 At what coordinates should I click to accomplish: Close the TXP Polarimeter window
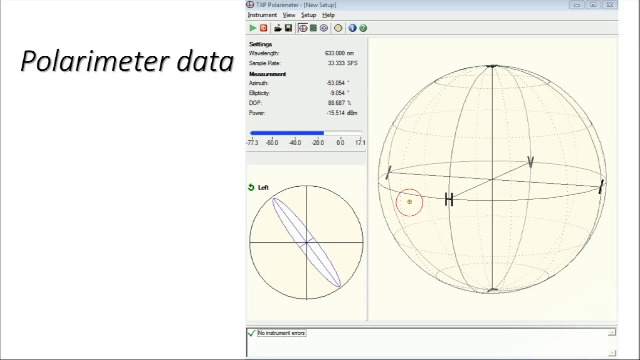coord(609,5)
